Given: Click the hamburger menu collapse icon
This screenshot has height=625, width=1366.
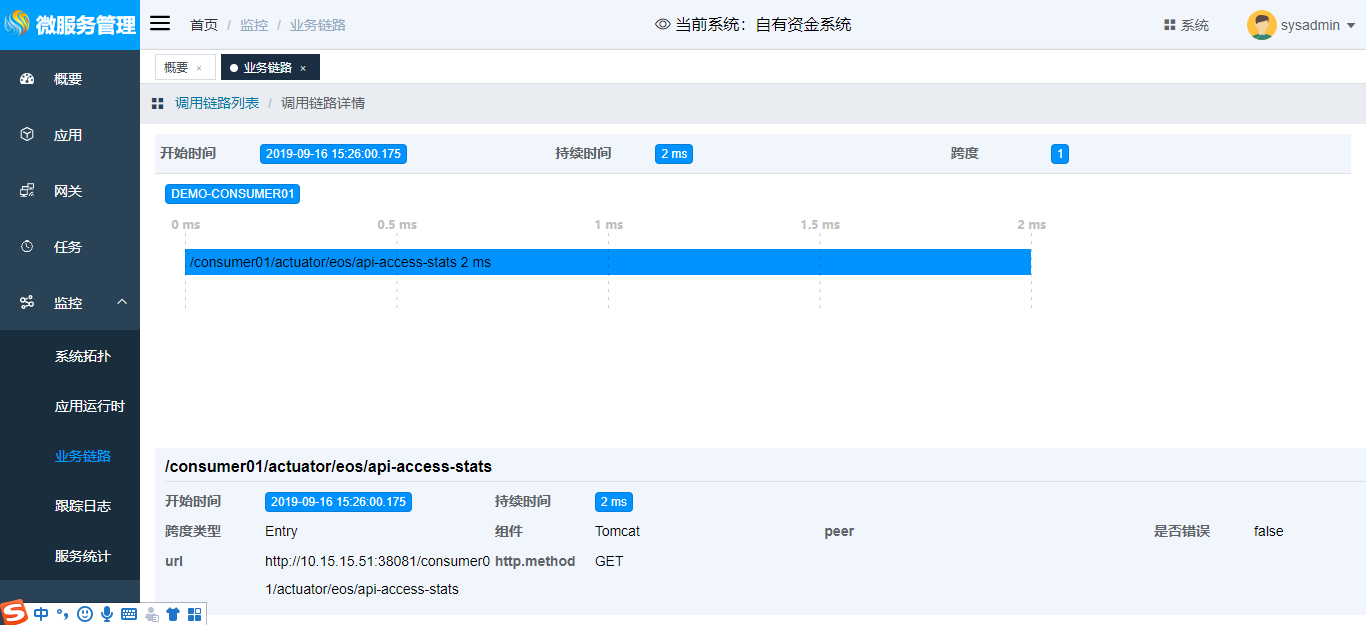Looking at the screenshot, I should 160,24.
